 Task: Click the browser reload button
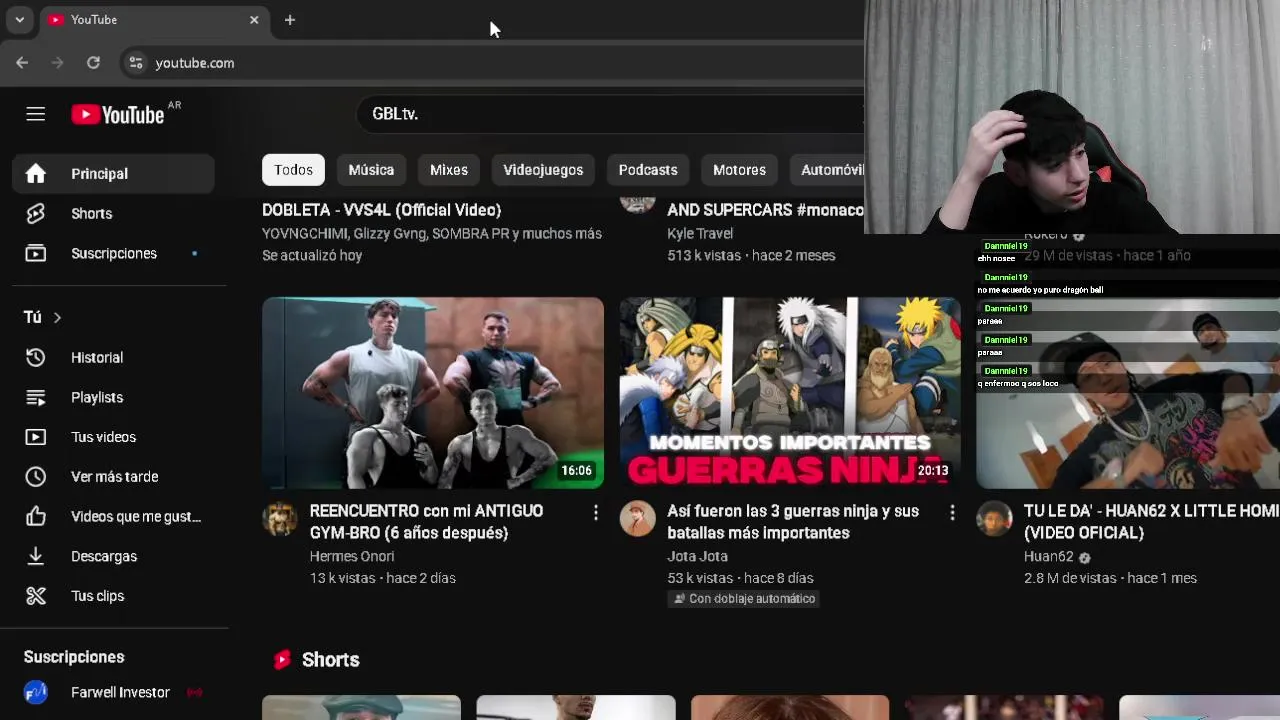pos(93,63)
